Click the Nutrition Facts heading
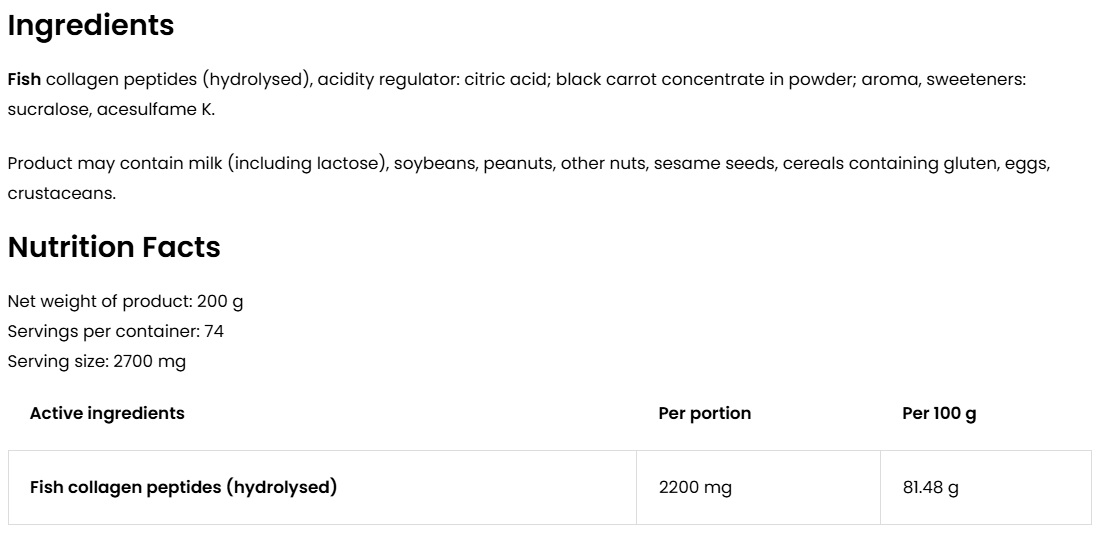The image size is (1098, 533). [x=114, y=247]
